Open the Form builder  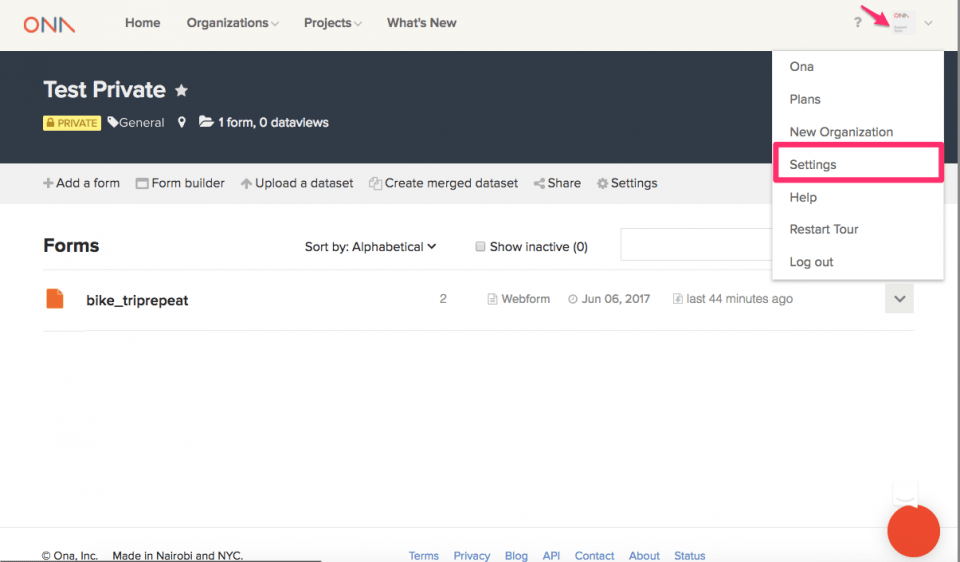180,183
